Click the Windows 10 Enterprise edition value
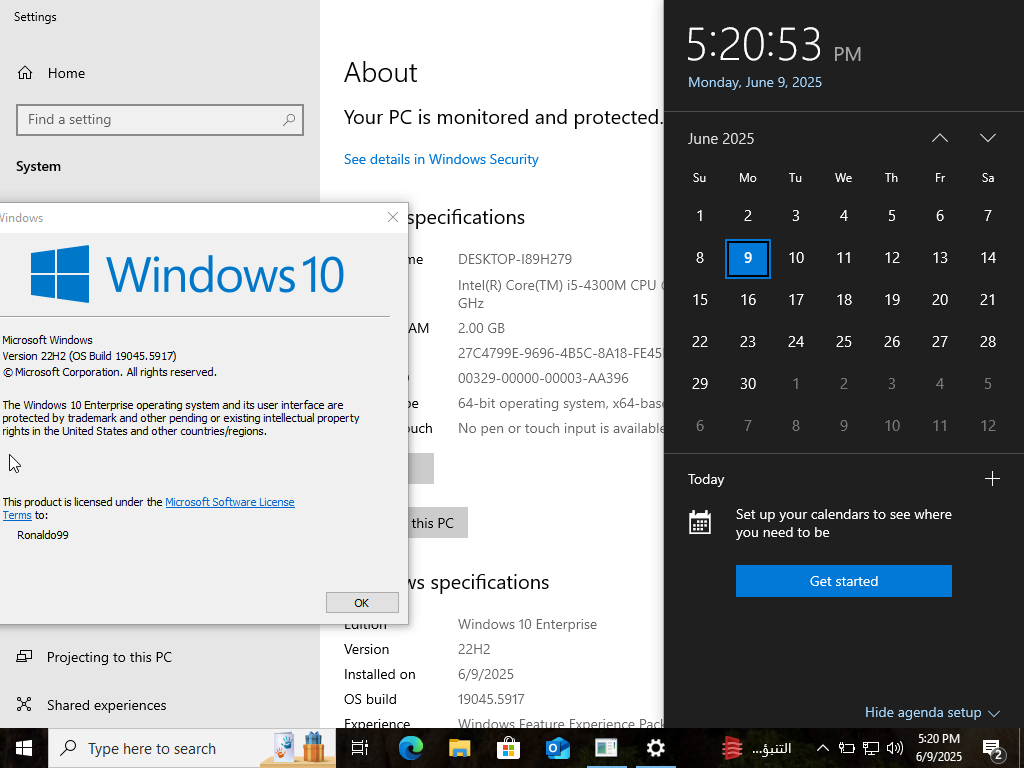 point(527,624)
